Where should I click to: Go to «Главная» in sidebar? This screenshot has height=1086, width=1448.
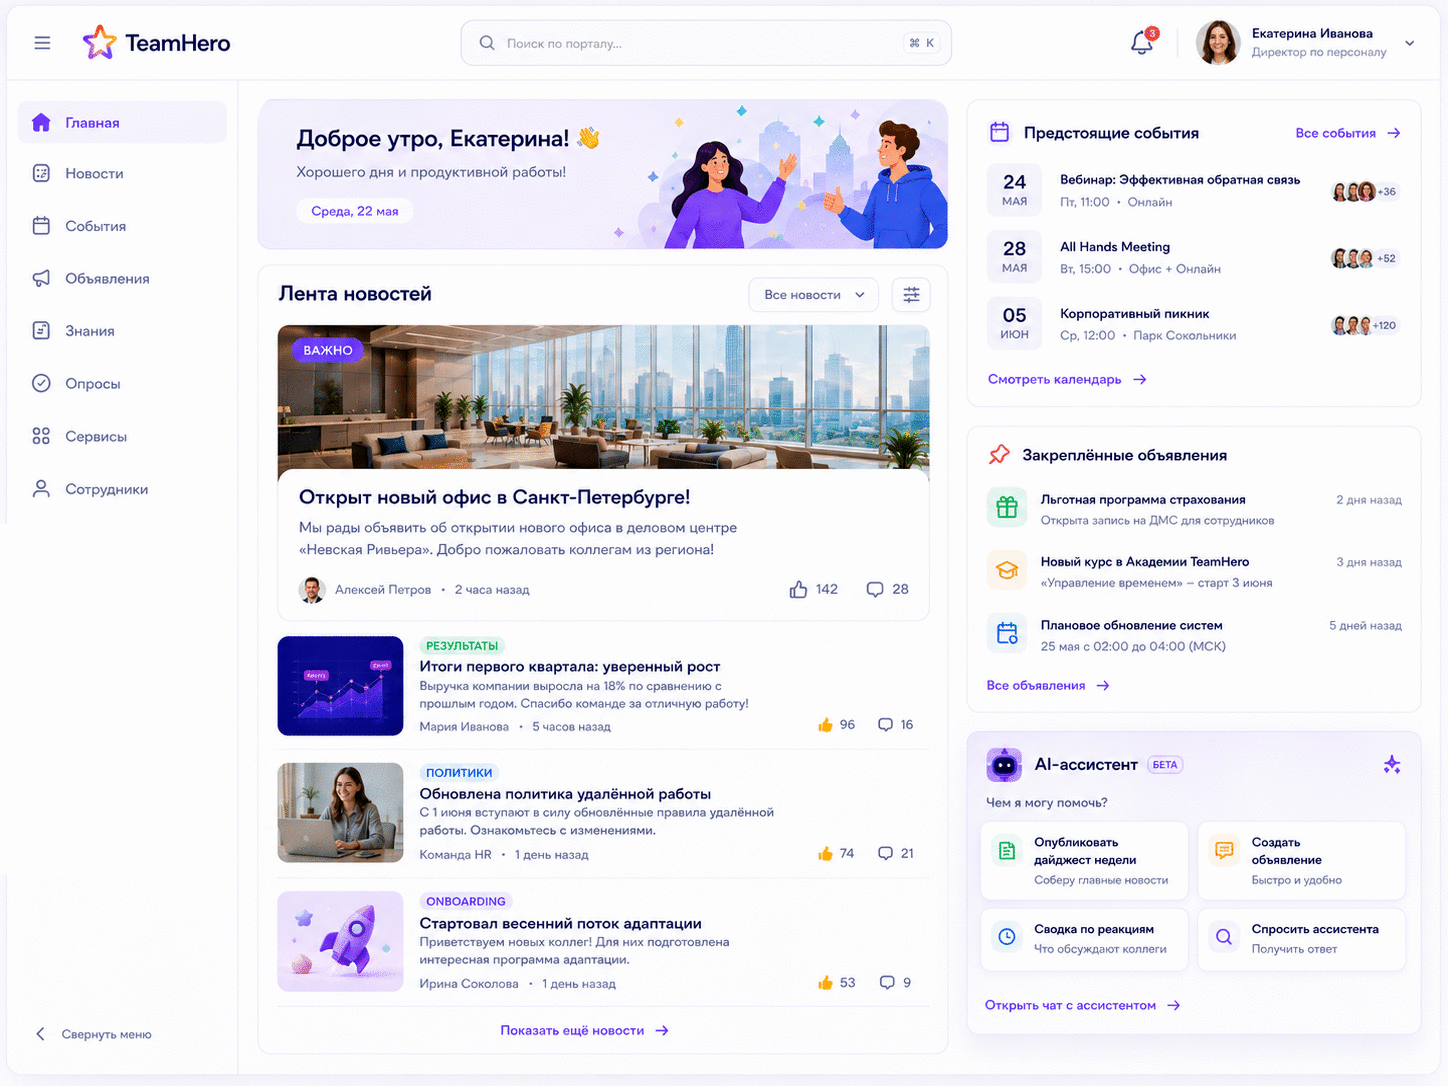(x=122, y=122)
